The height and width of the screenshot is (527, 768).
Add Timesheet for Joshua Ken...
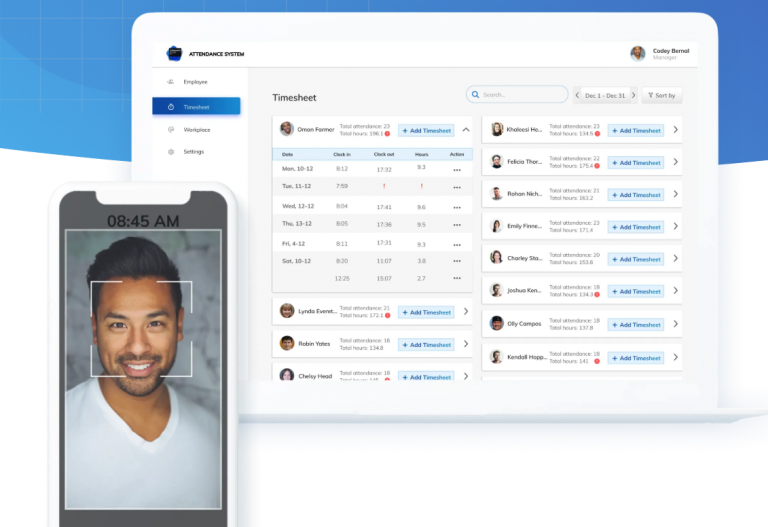click(636, 291)
